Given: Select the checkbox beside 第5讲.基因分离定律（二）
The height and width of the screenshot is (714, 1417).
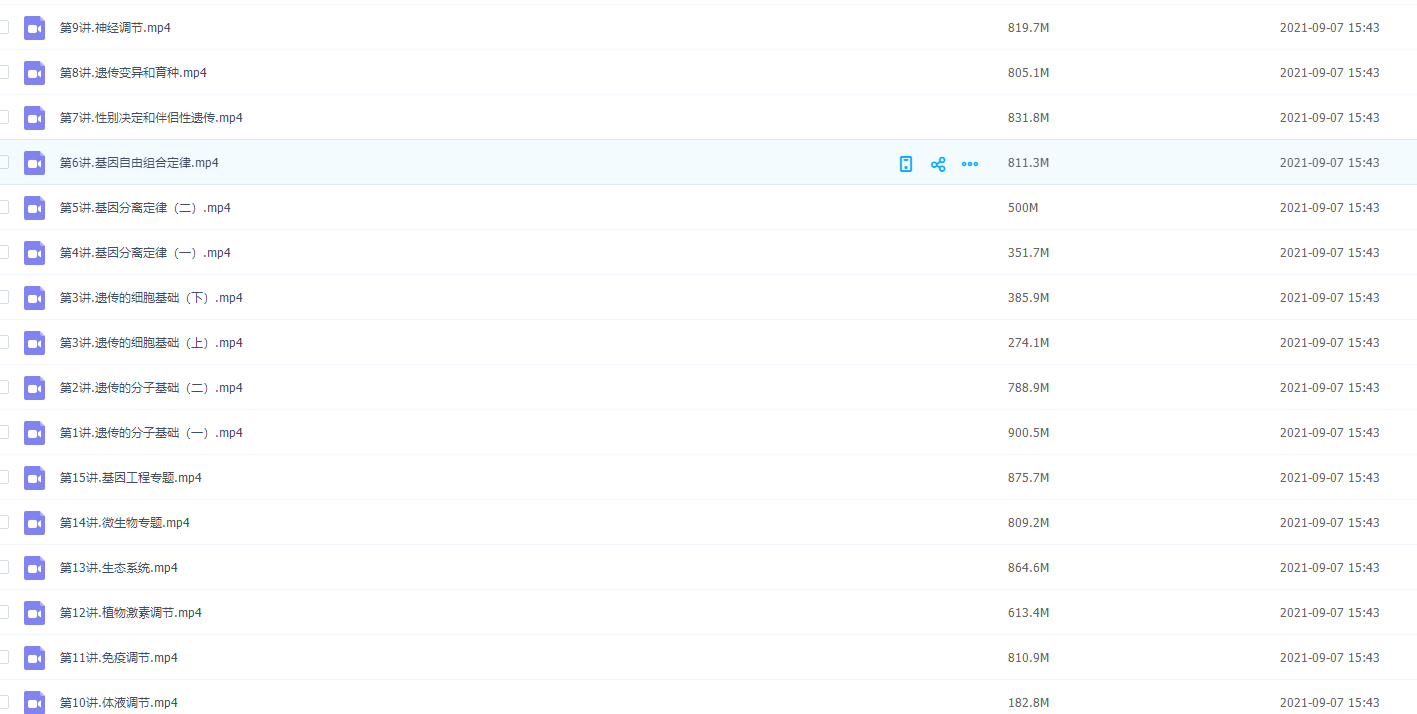Looking at the screenshot, I should pyautogui.click(x=3, y=207).
